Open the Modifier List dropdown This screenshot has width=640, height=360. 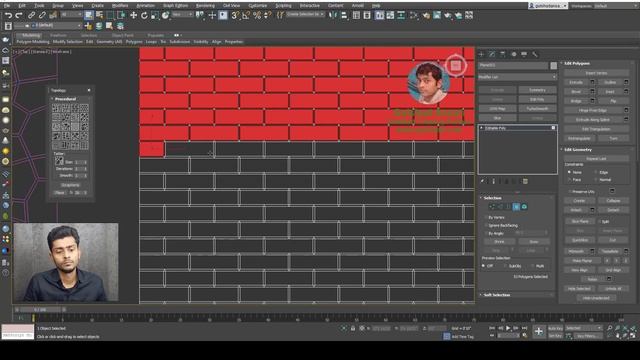click(x=518, y=77)
